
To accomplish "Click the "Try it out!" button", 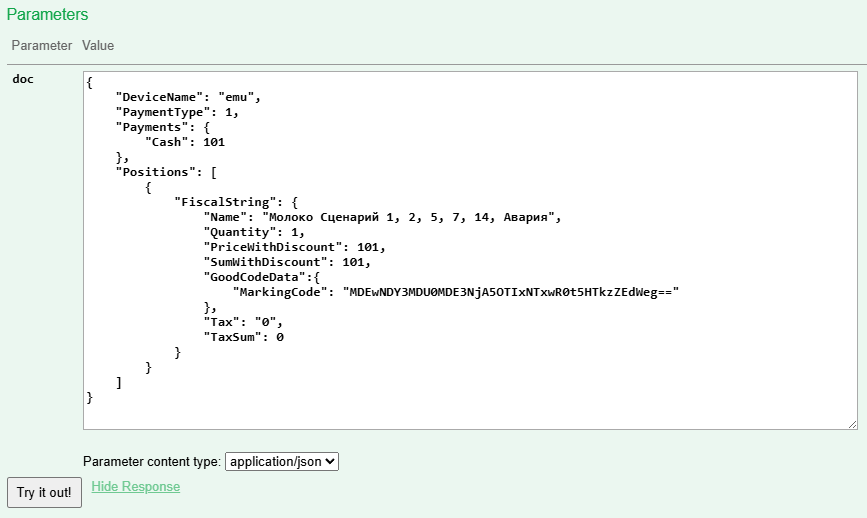I will click(44, 492).
